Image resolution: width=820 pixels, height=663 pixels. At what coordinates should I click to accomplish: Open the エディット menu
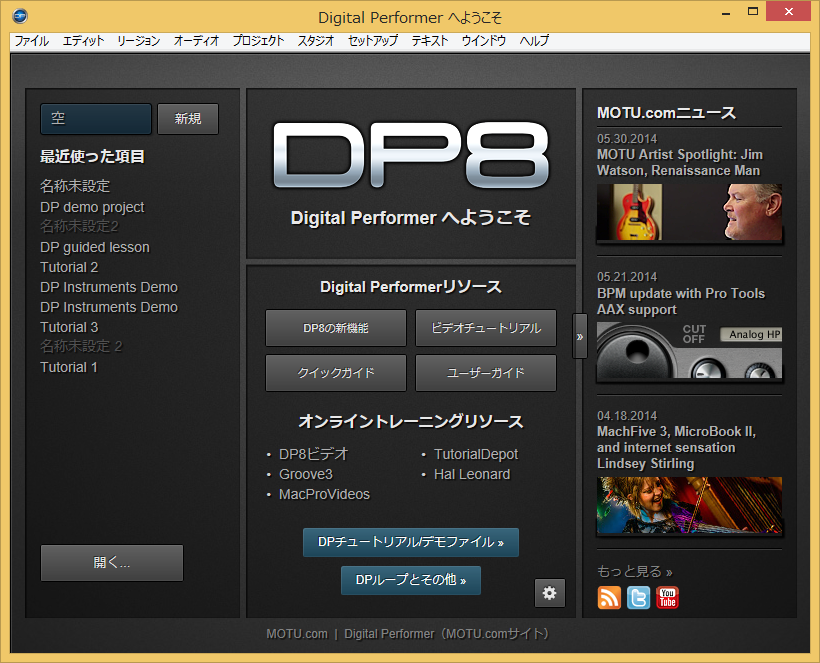click(83, 41)
